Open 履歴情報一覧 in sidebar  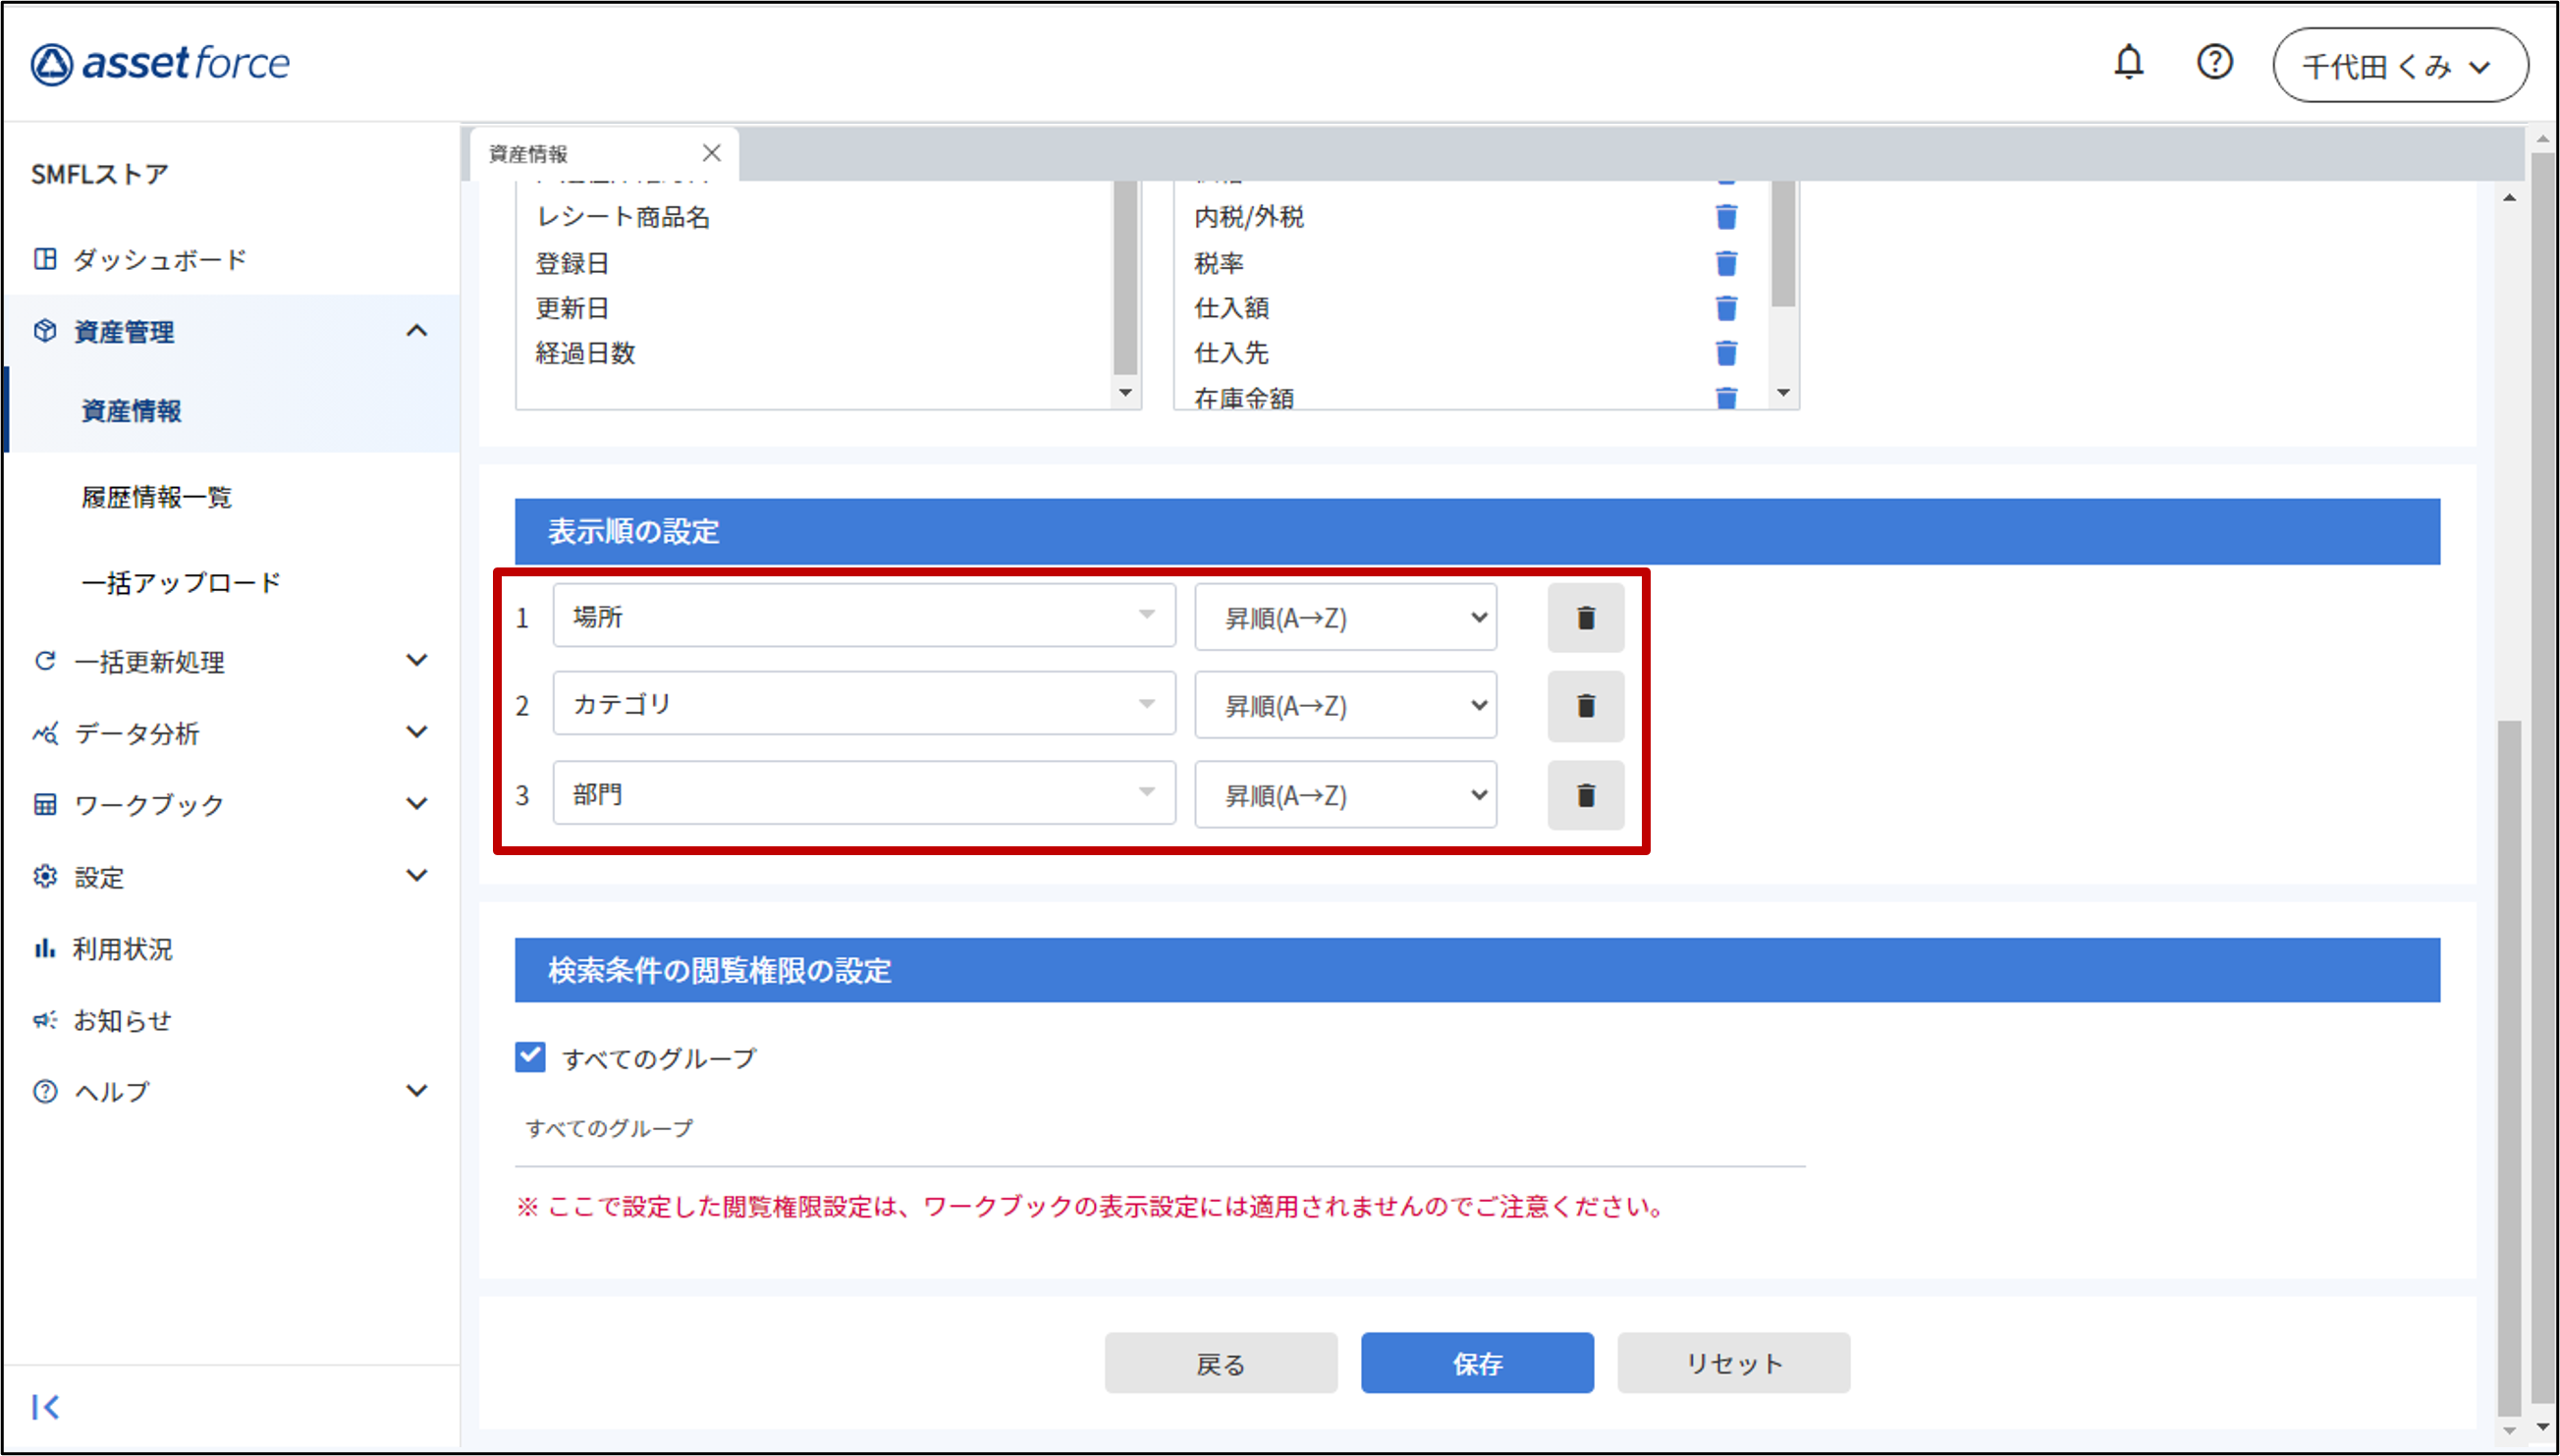tap(157, 497)
